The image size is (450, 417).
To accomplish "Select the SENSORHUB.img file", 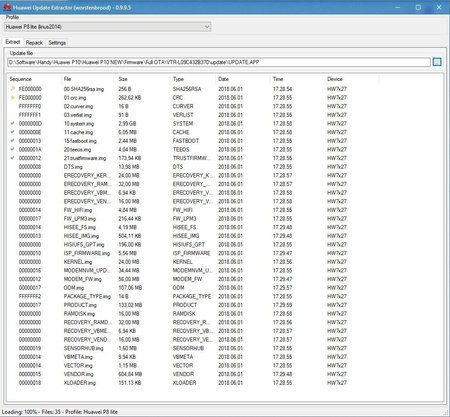I will click(83, 349).
